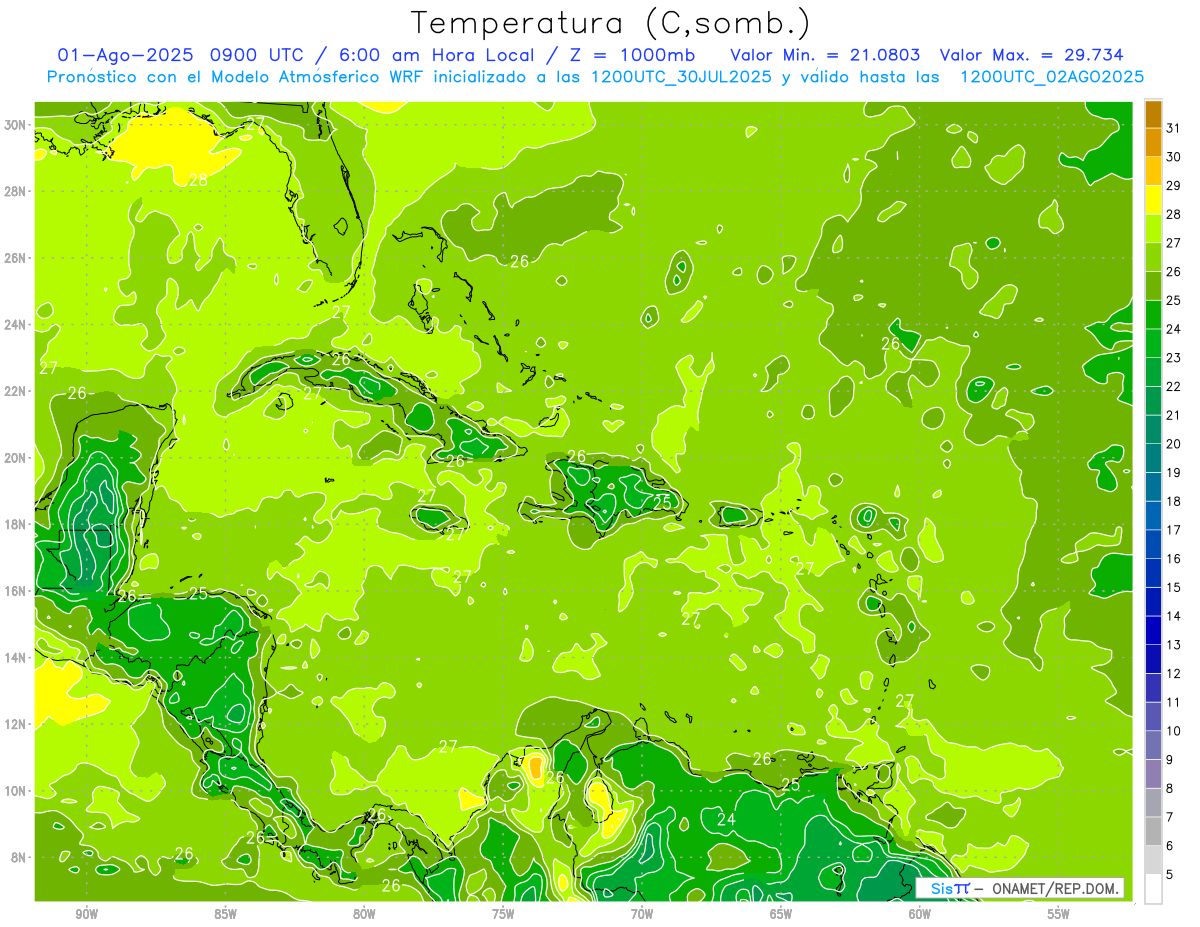The image size is (1200, 927).
Task: Click the 14N latitude label
Action: point(17,658)
